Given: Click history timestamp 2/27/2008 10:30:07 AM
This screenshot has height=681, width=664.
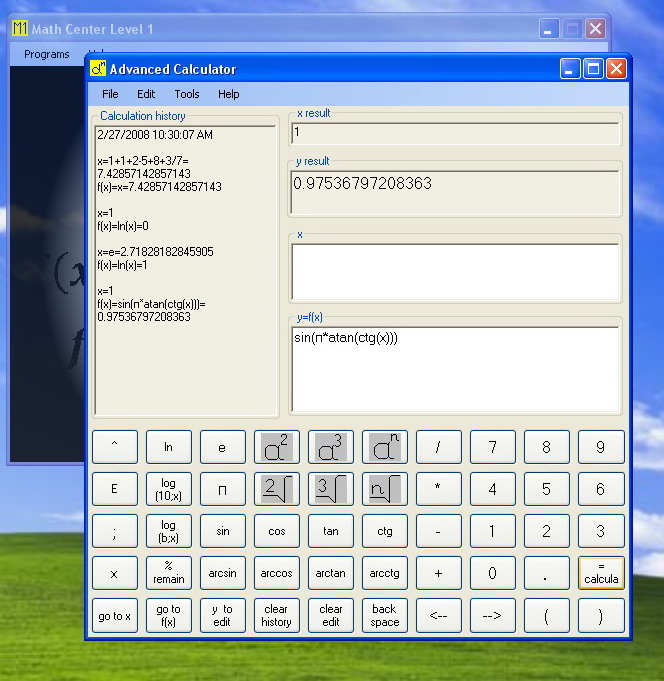Looking at the screenshot, I should (x=155, y=135).
